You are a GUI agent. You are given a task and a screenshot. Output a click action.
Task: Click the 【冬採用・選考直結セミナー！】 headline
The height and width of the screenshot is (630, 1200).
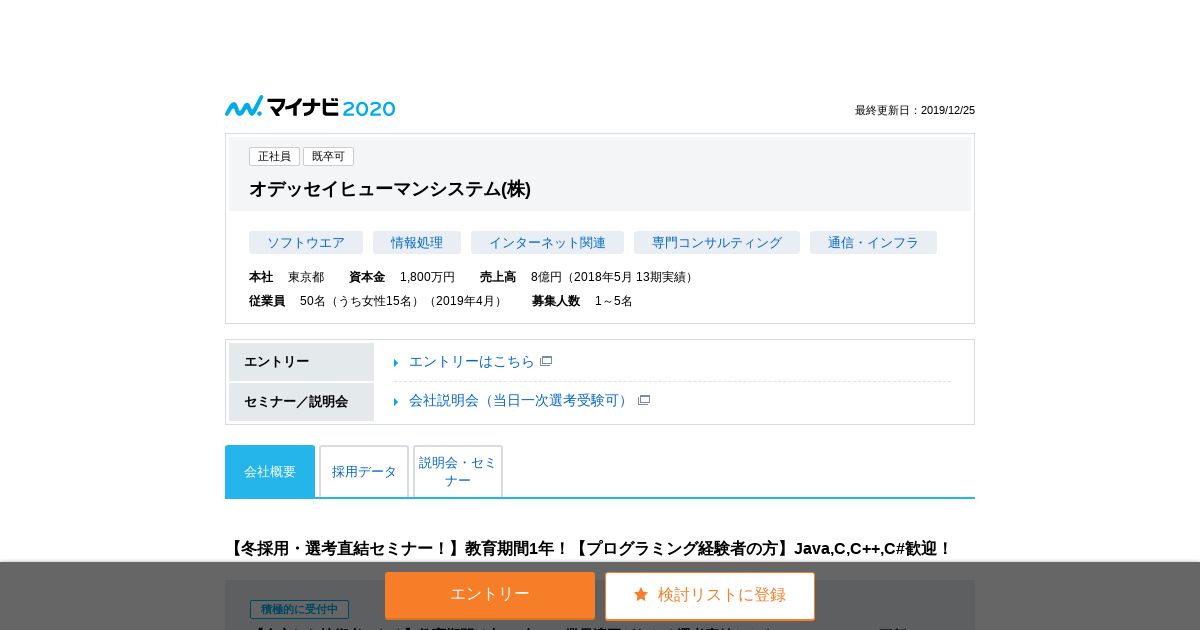[x=589, y=548]
